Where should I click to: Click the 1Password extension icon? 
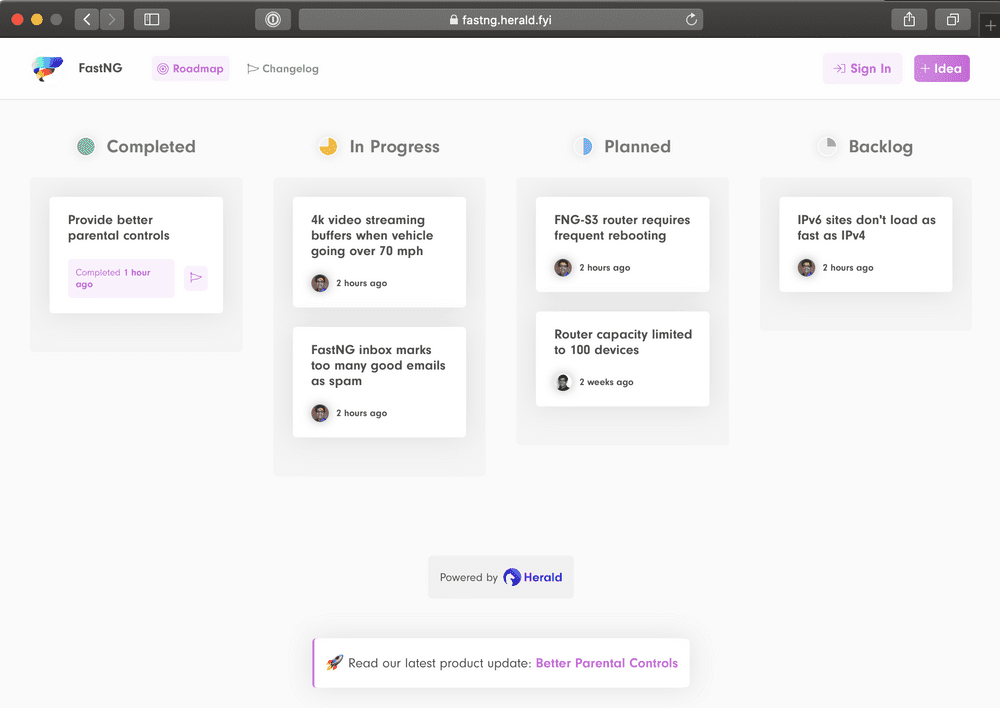tap(273, 19)
